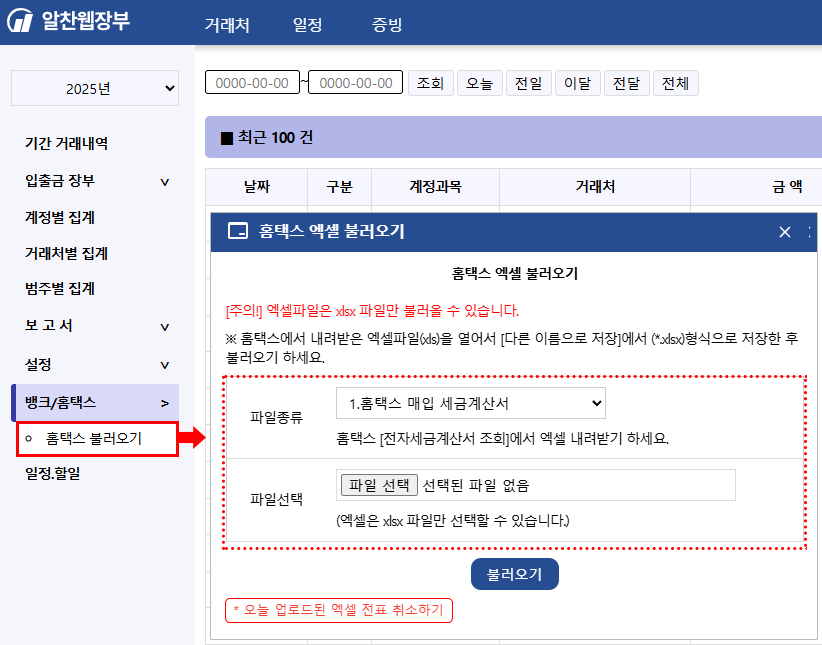The height and width of the screenshot is (645, 822).
Task: Close the 홈택스 엑셀 불러오기 dialog
Action: (x=784, y=232)
